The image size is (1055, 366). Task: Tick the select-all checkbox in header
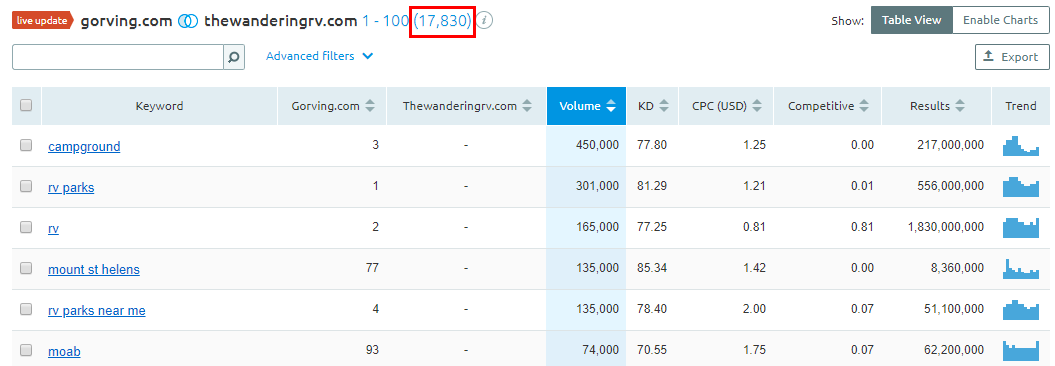pos(26,105)
